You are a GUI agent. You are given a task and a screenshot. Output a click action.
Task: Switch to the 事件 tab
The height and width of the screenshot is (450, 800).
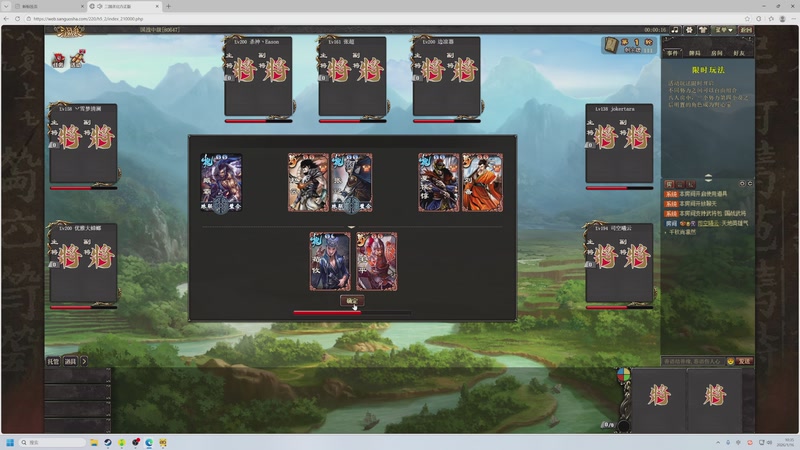[672, 53]
